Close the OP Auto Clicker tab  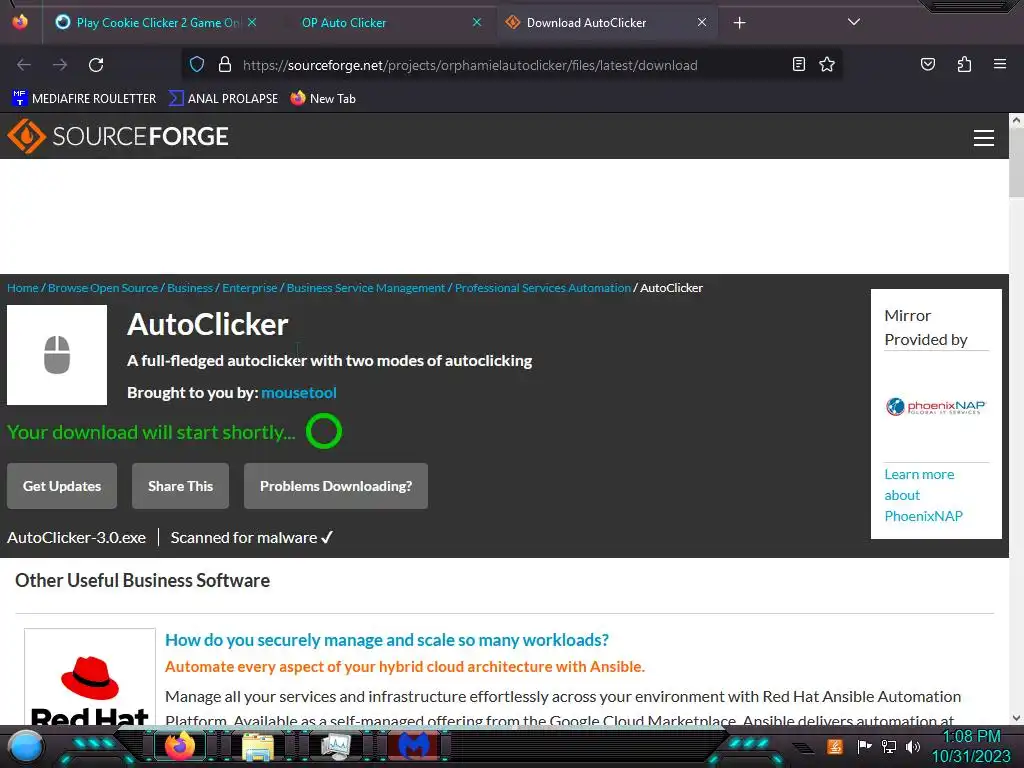coord(477,22)
